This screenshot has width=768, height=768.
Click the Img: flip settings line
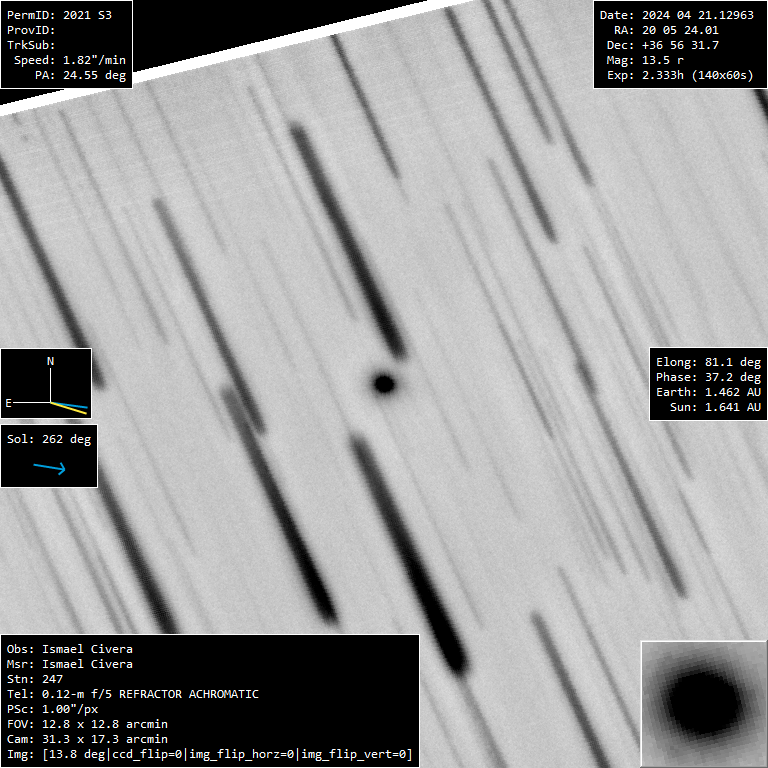coord(210,754)
